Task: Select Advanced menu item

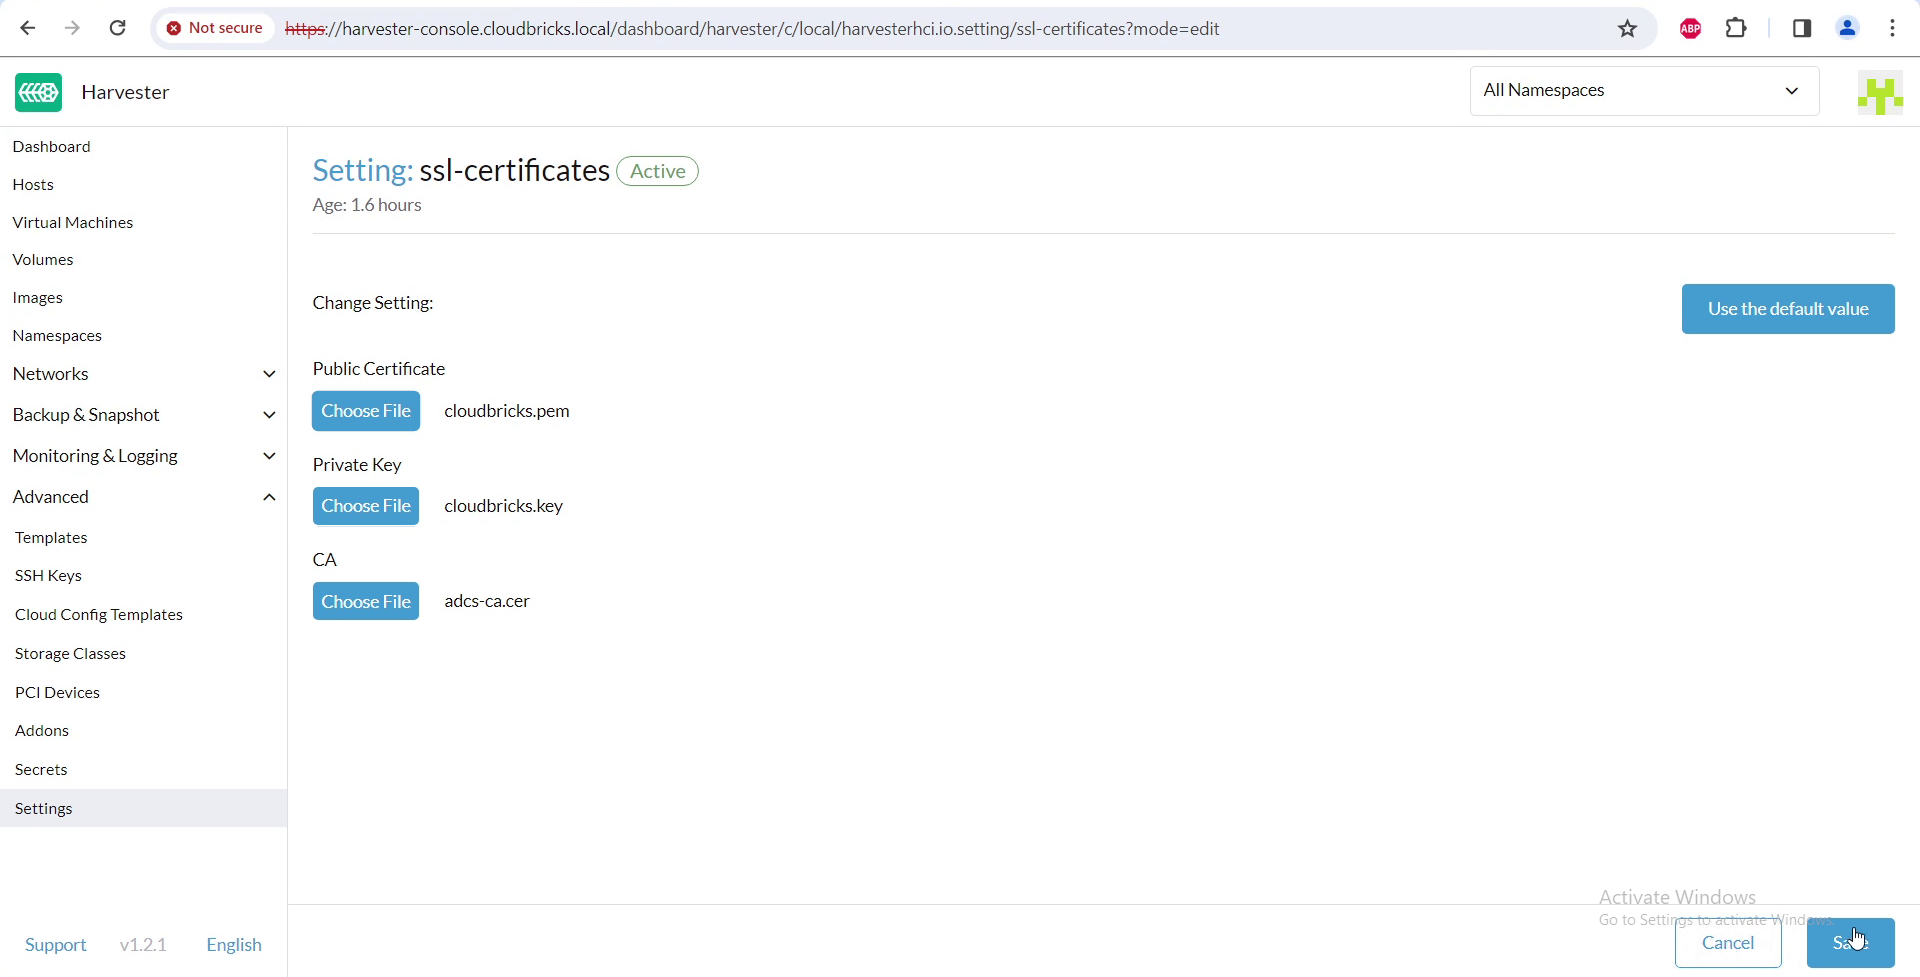Action: coord(51,497)
